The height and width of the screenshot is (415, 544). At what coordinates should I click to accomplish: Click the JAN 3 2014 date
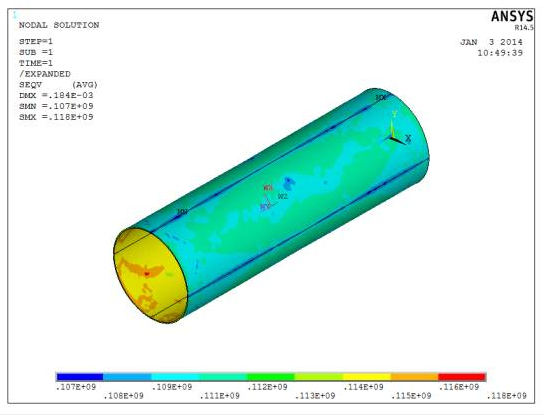click(491, 42)
